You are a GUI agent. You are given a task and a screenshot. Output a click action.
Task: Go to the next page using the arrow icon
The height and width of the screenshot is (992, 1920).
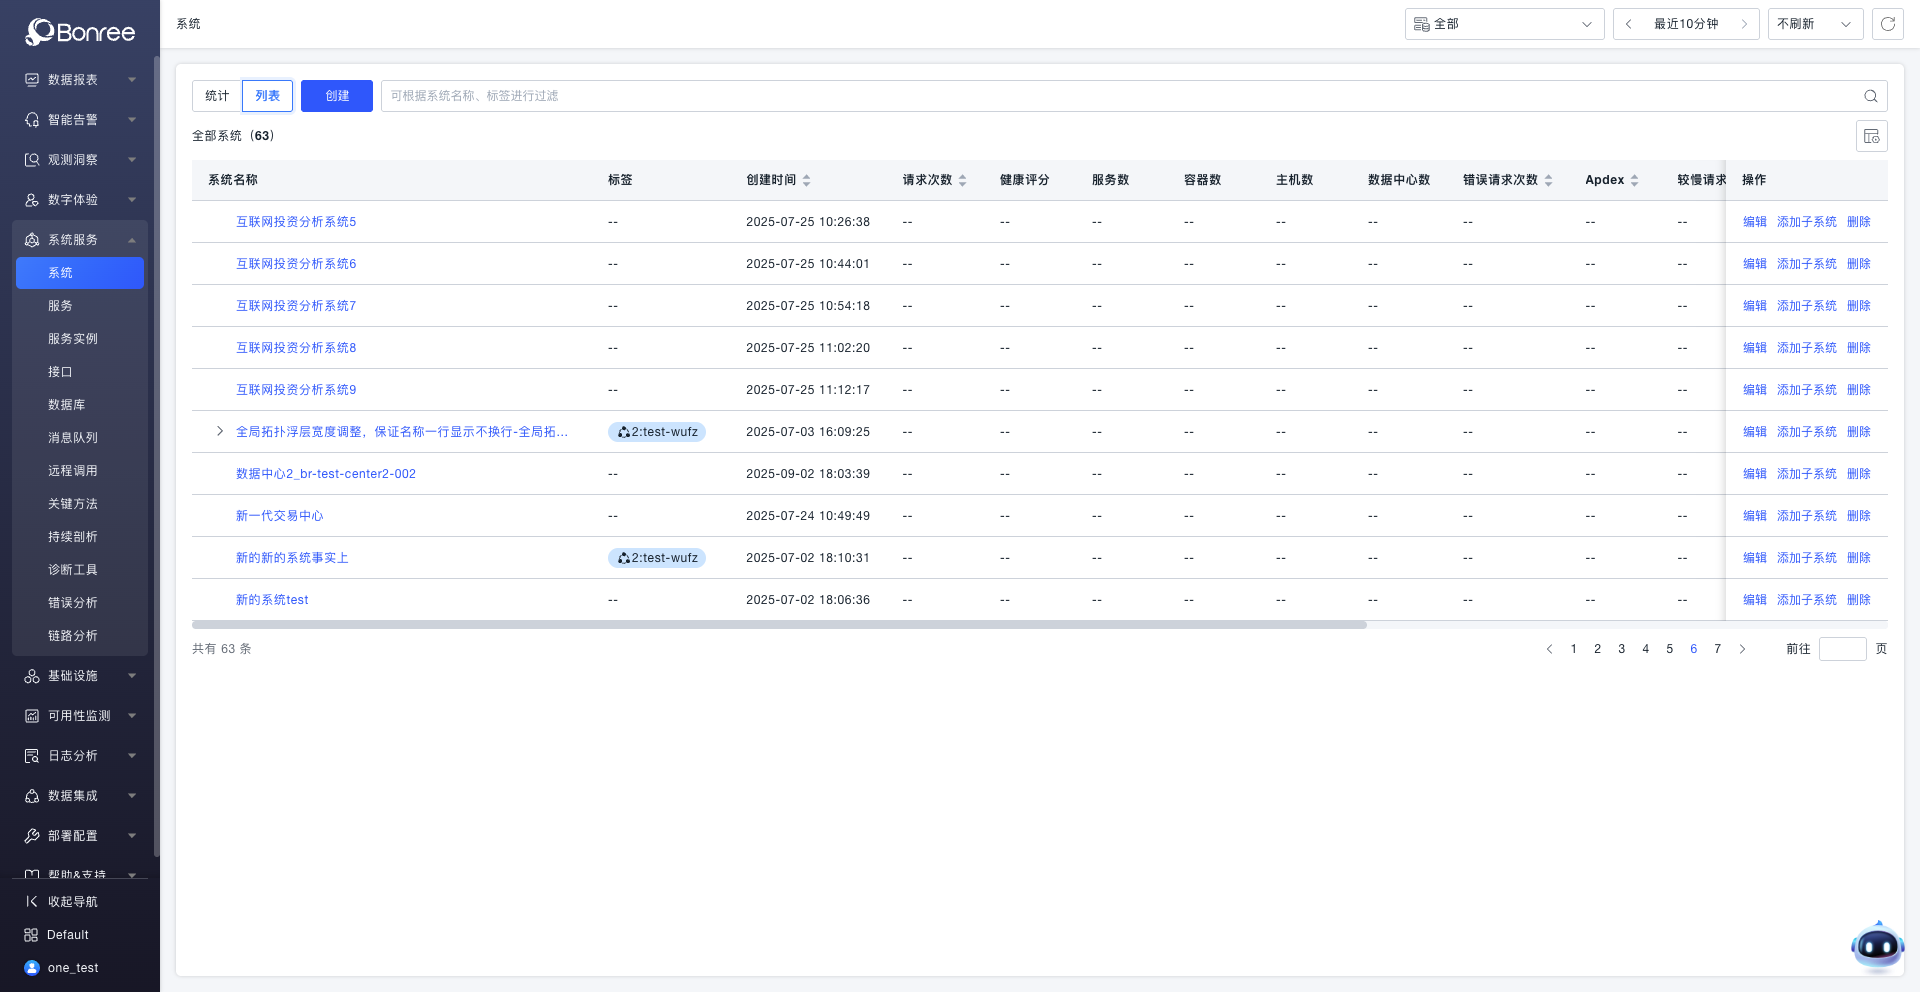pyautogui.click(x=1742, y=649)
